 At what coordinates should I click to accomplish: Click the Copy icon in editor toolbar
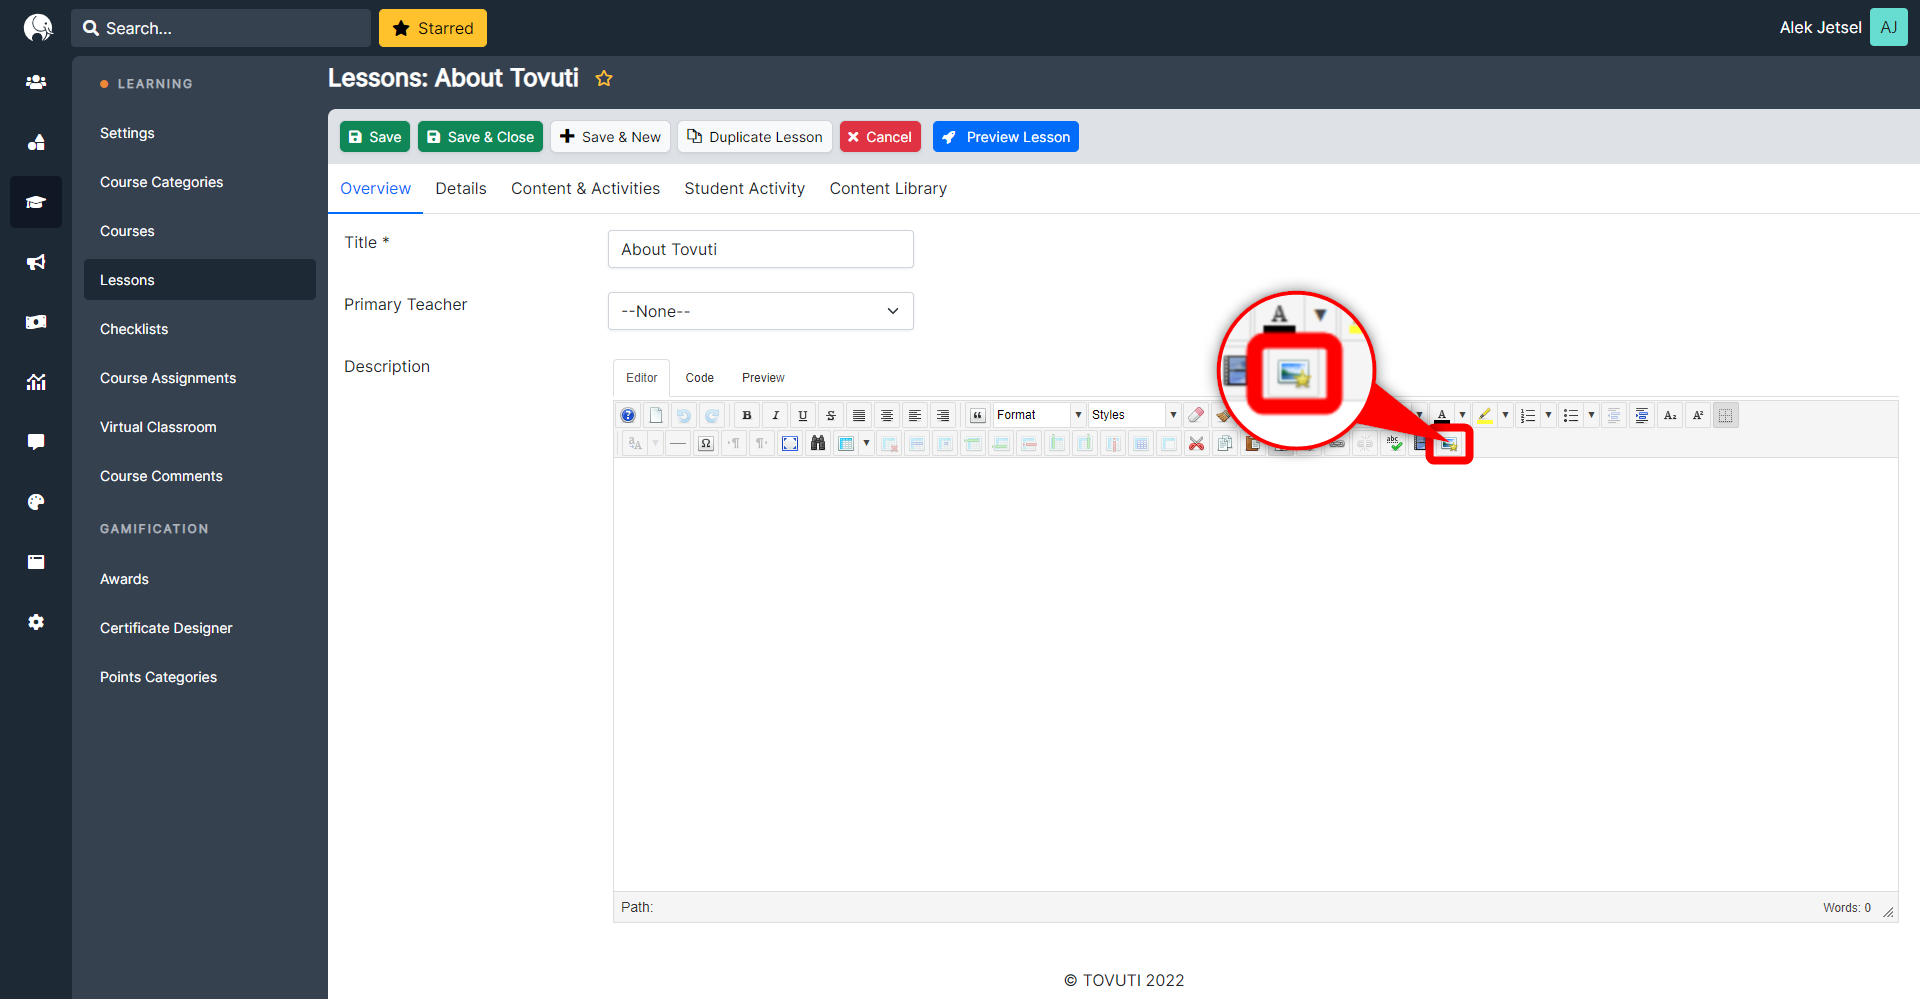click(1225, 443)
